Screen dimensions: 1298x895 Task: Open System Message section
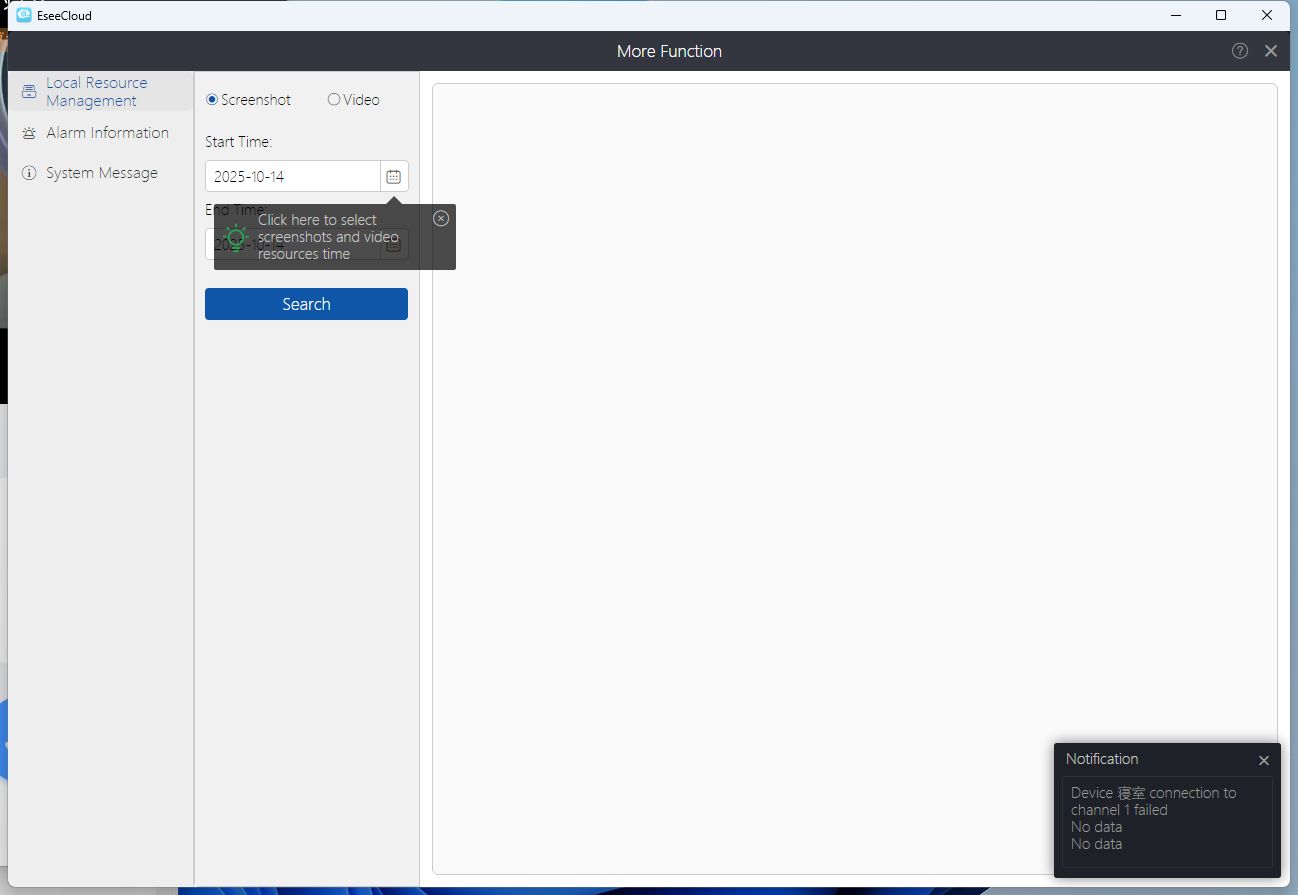101,173
